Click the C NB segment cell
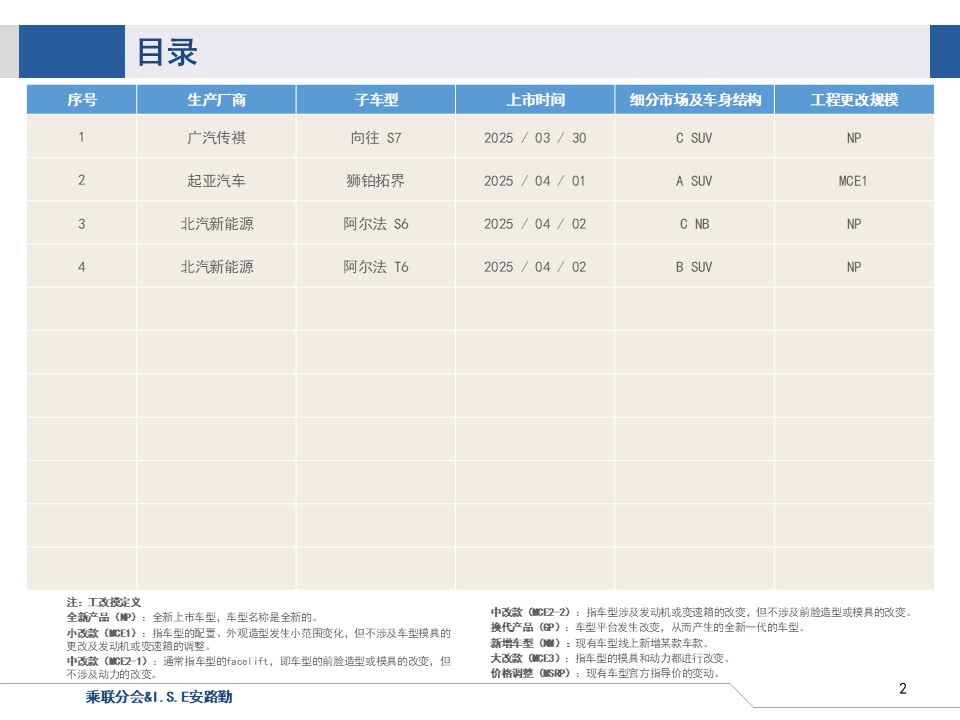960x720 pixels. coord(694,224)
